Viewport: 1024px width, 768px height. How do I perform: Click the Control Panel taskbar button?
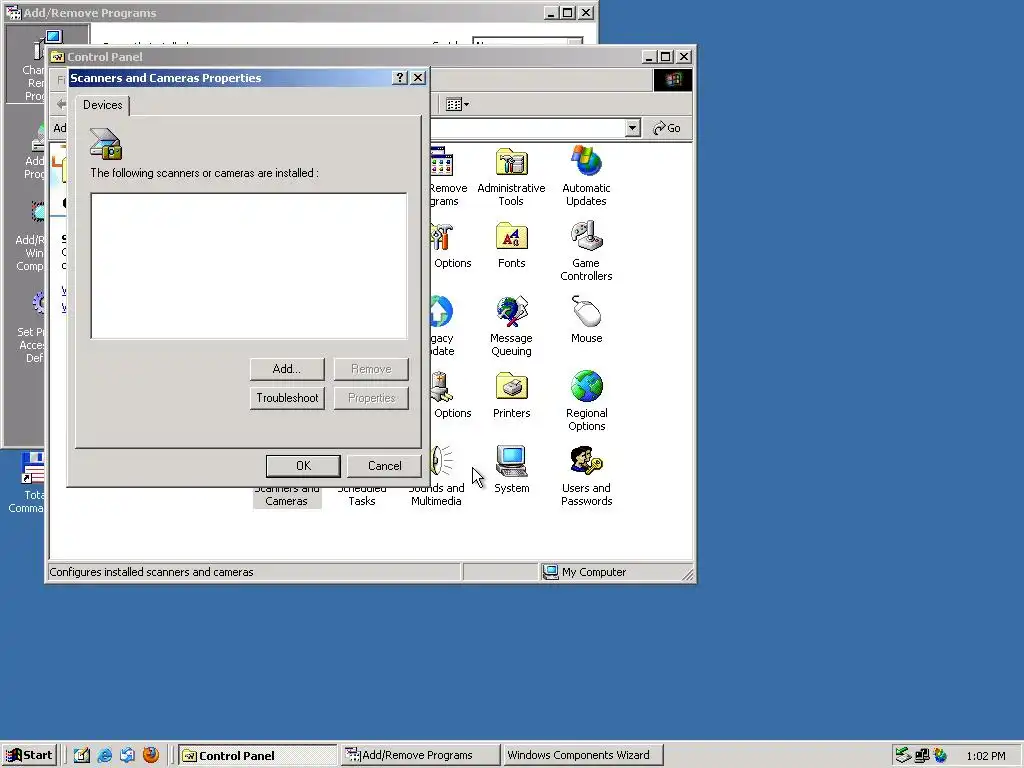(258, 756)
